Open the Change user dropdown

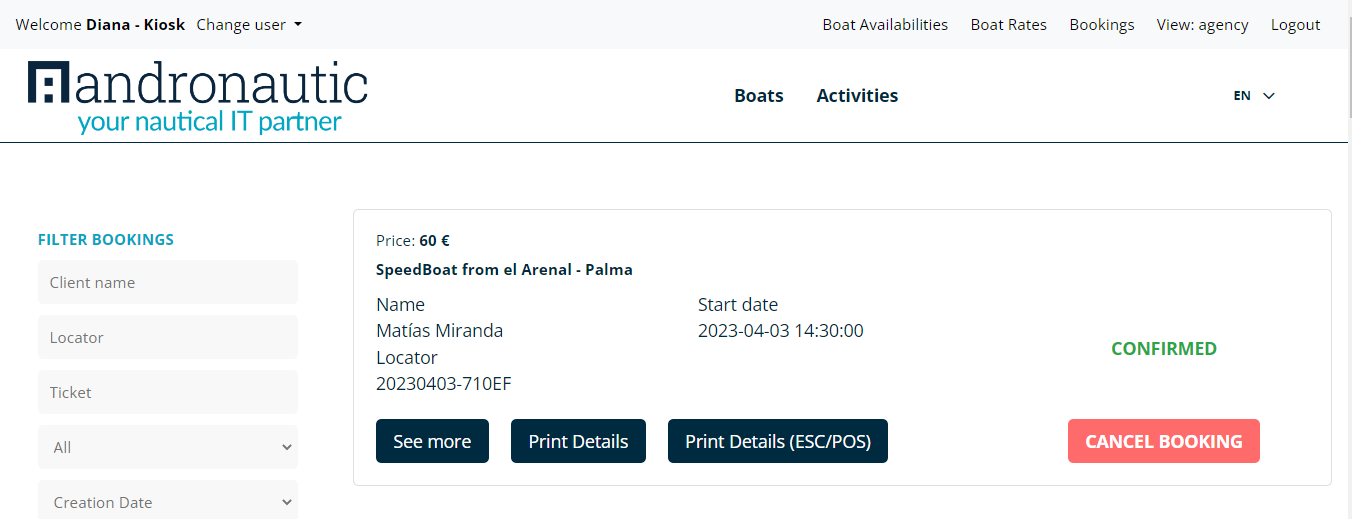coord(249,25)
